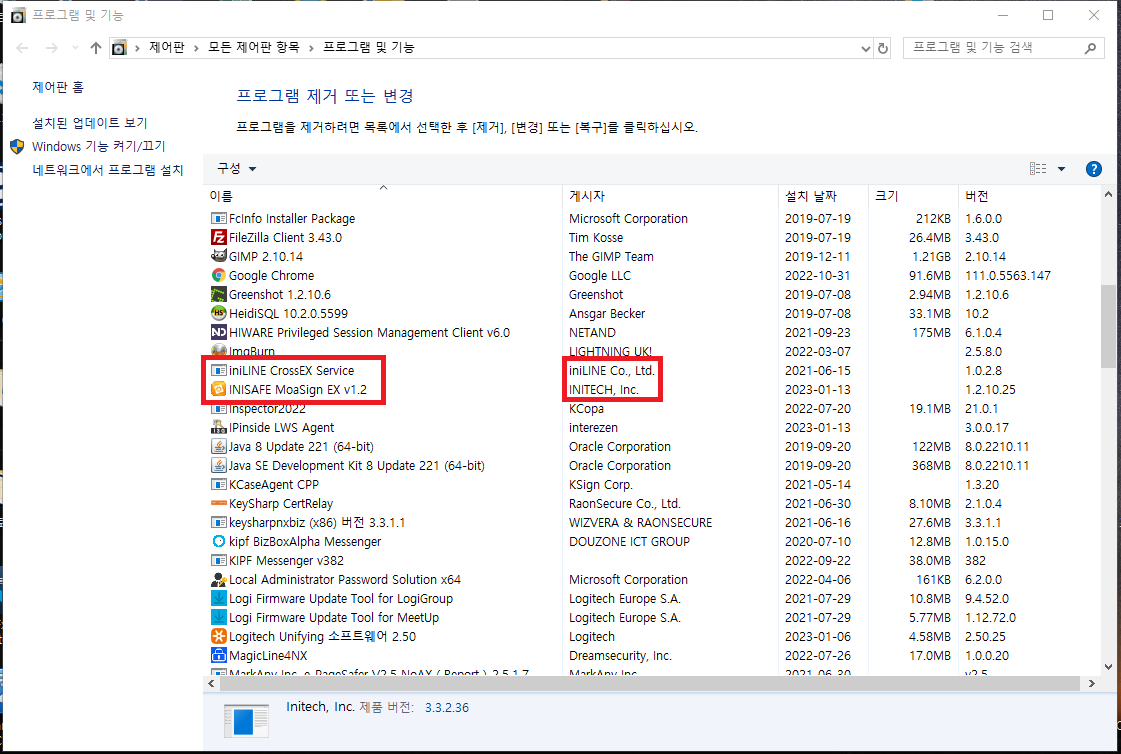
Task: Click the INISAFE MoaSign EX icon
Action: (x=219, y=390)
